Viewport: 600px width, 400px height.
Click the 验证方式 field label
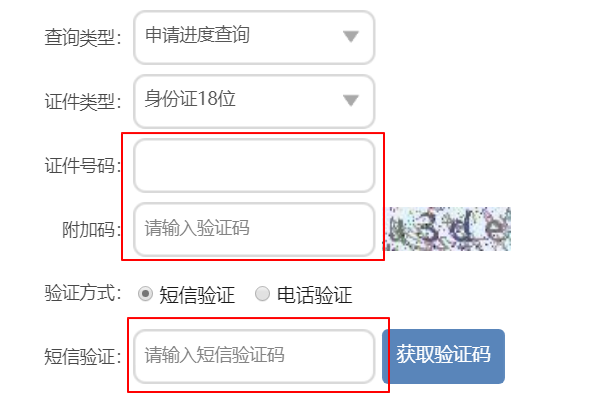(x=83, y=293)
